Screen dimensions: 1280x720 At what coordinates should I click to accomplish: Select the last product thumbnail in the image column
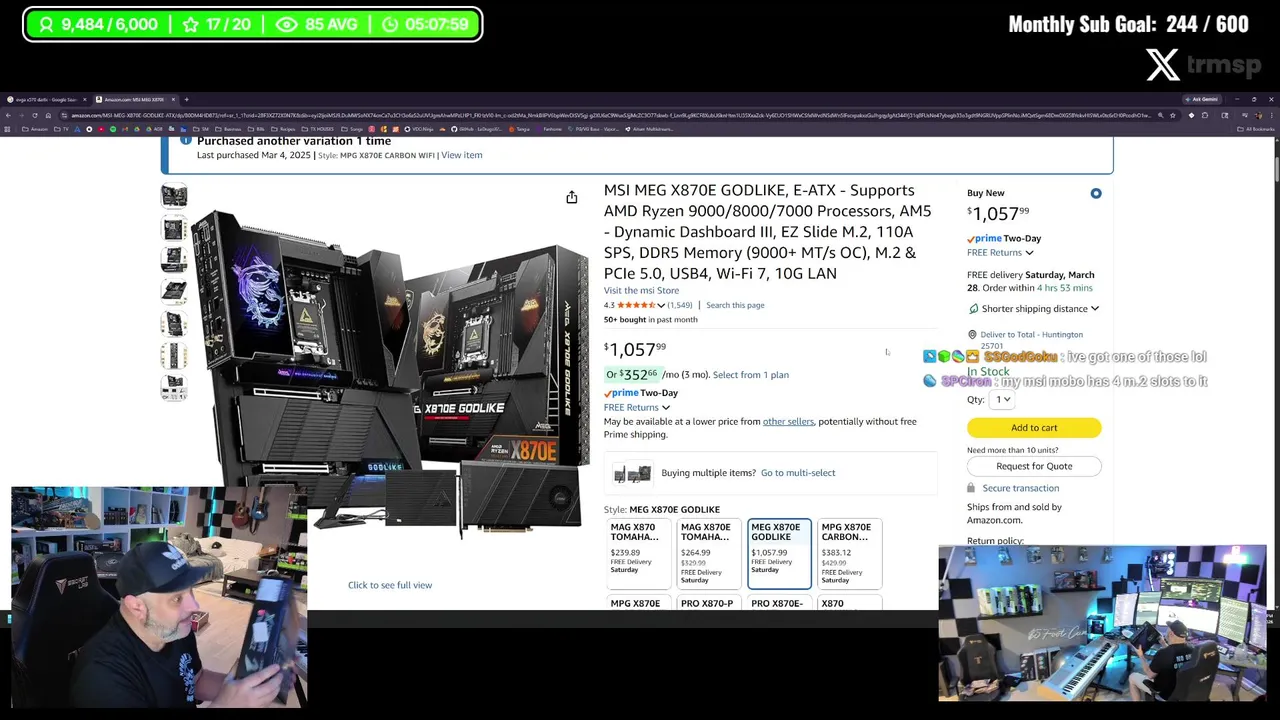174,387
